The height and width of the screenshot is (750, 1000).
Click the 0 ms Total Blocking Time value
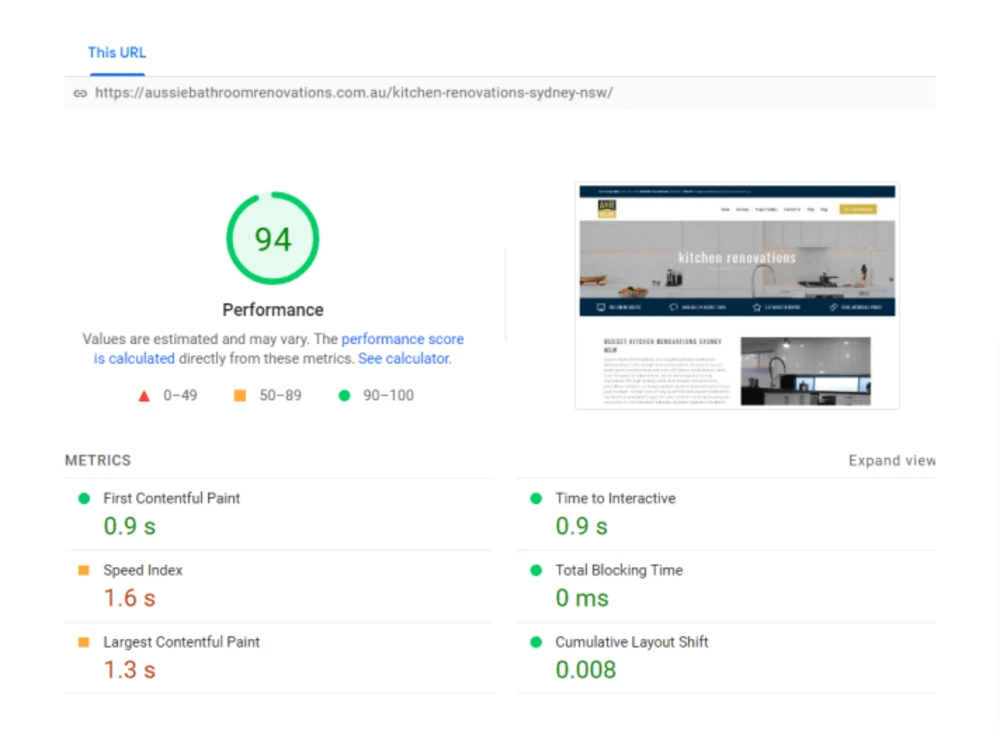click(582, 598)
